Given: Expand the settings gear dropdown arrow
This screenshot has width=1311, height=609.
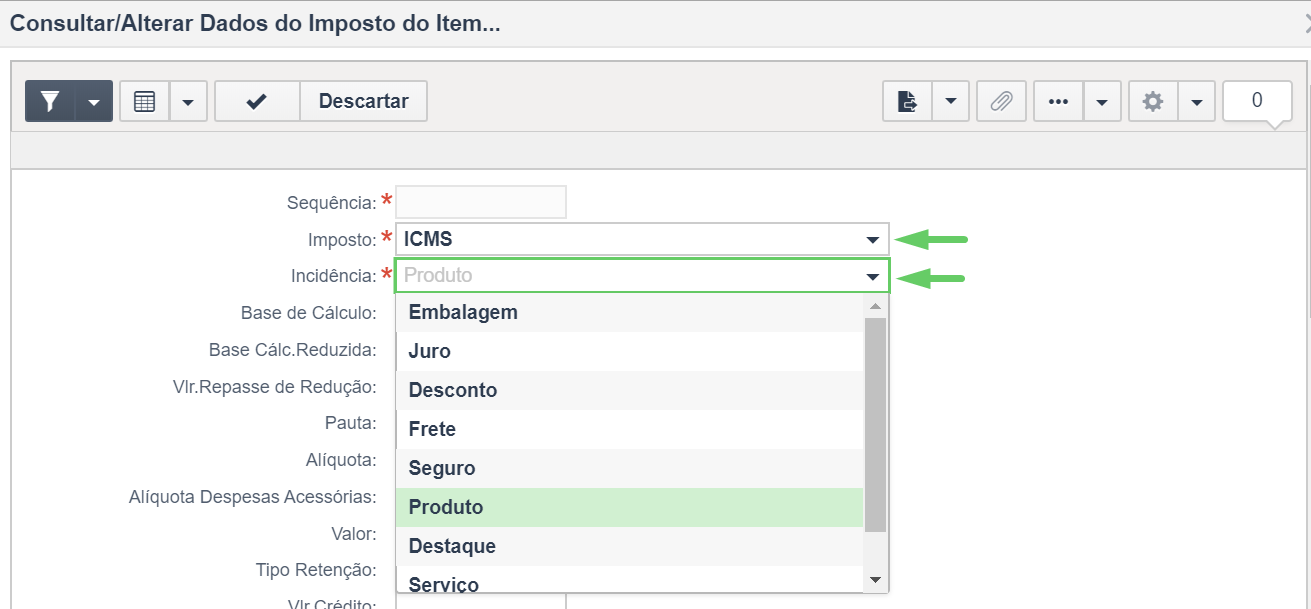Looking at the screenshot, I should (1197, 101).
